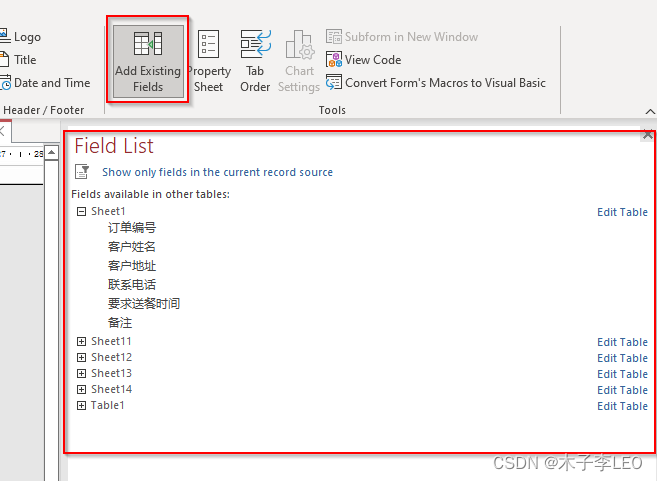The image size is (657, 481).
Task: Collapse the Sheet1 table node
Action: pos(81,212)
